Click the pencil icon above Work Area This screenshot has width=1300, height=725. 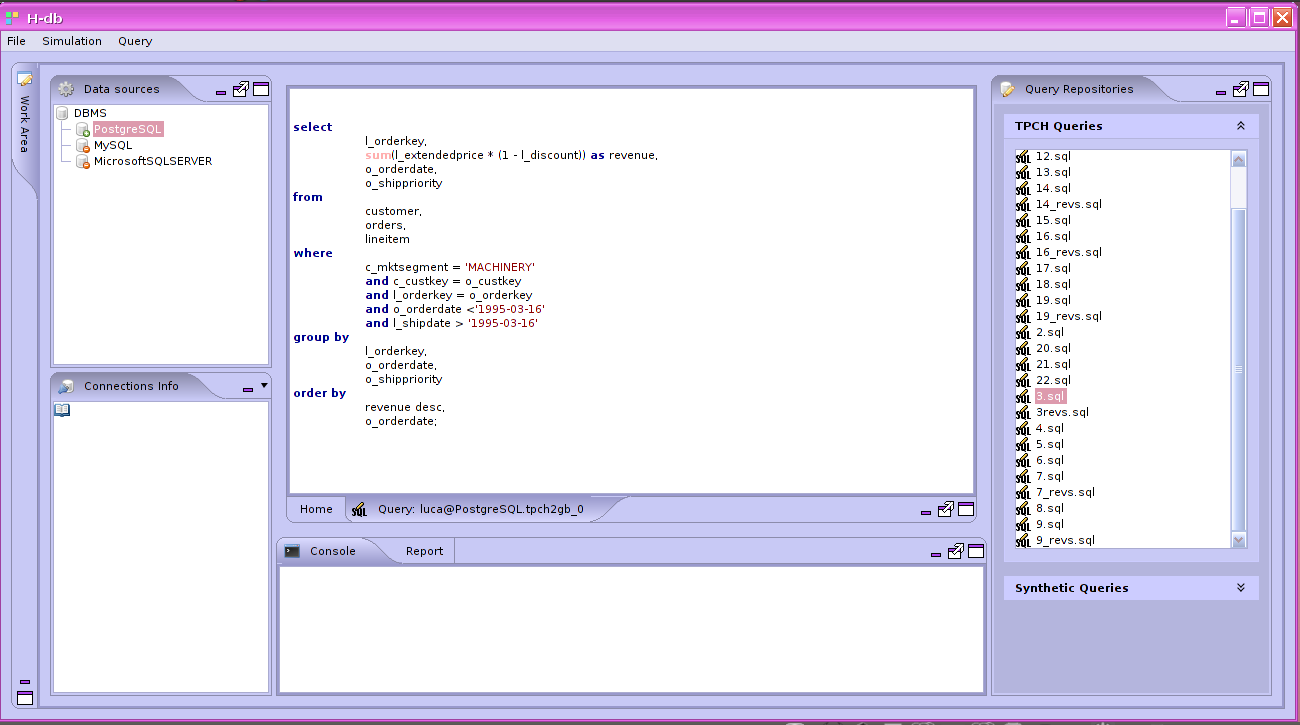(25, 80)
